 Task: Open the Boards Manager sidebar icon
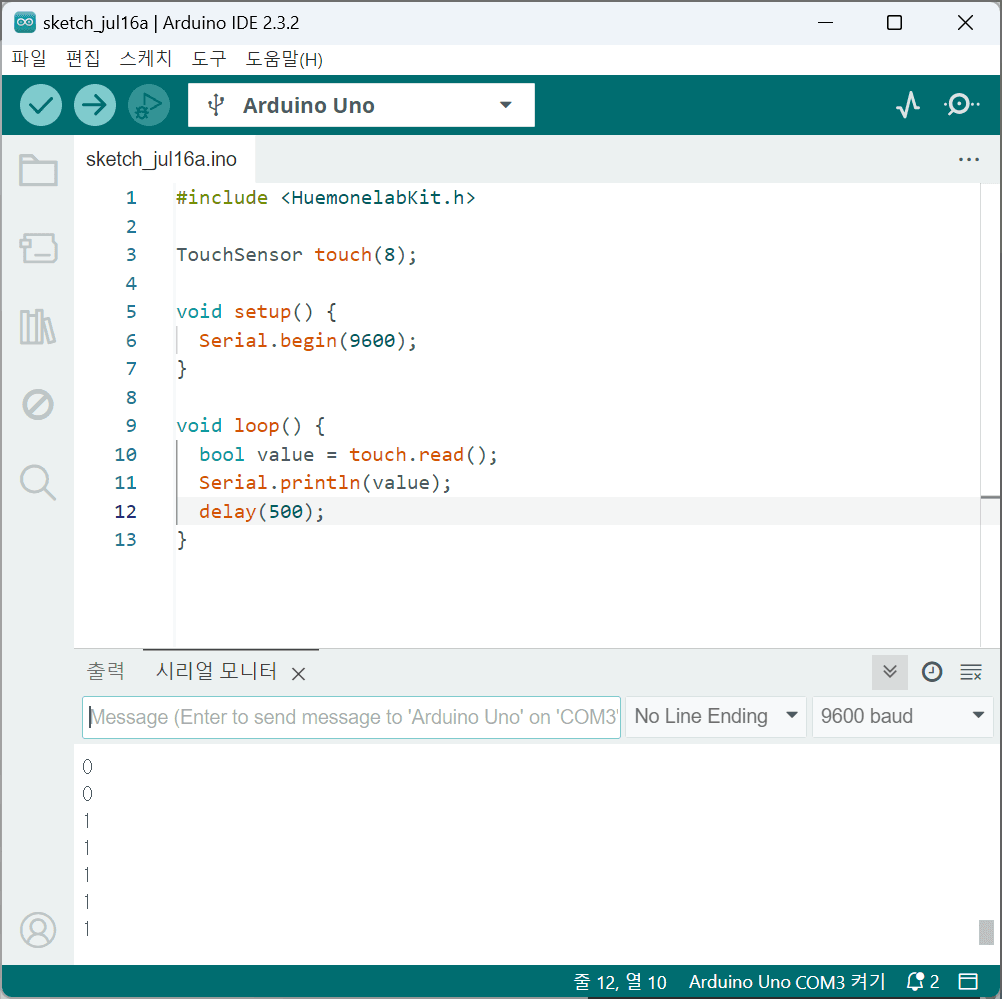(x=38, y=248)
